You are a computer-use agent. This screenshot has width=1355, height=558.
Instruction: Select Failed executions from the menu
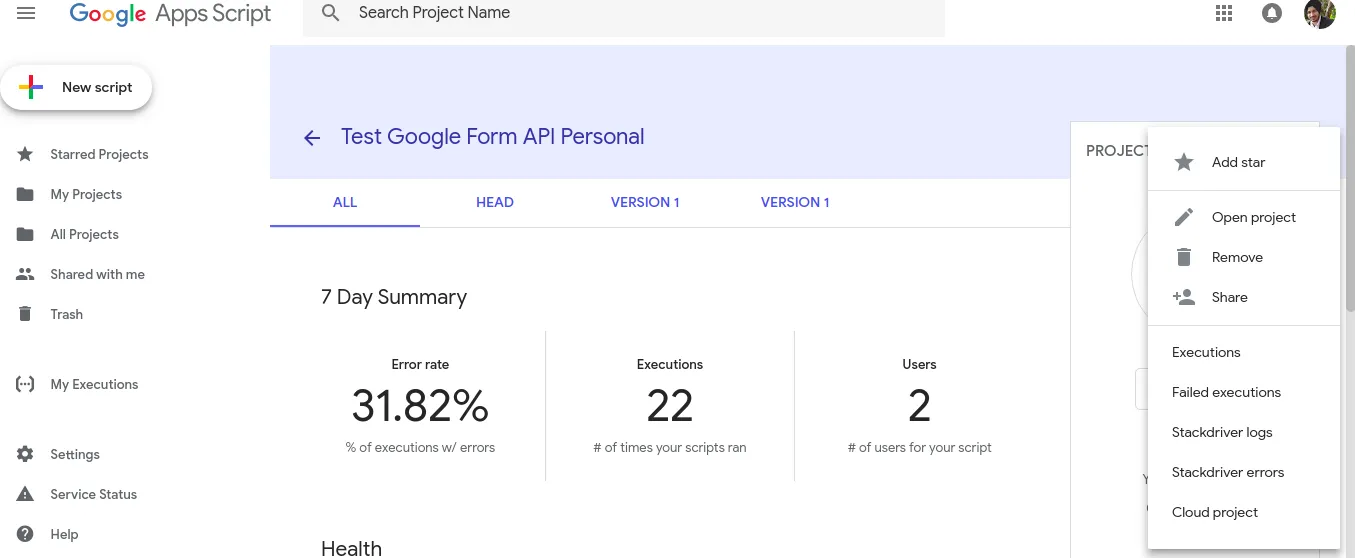(1226, 392)
